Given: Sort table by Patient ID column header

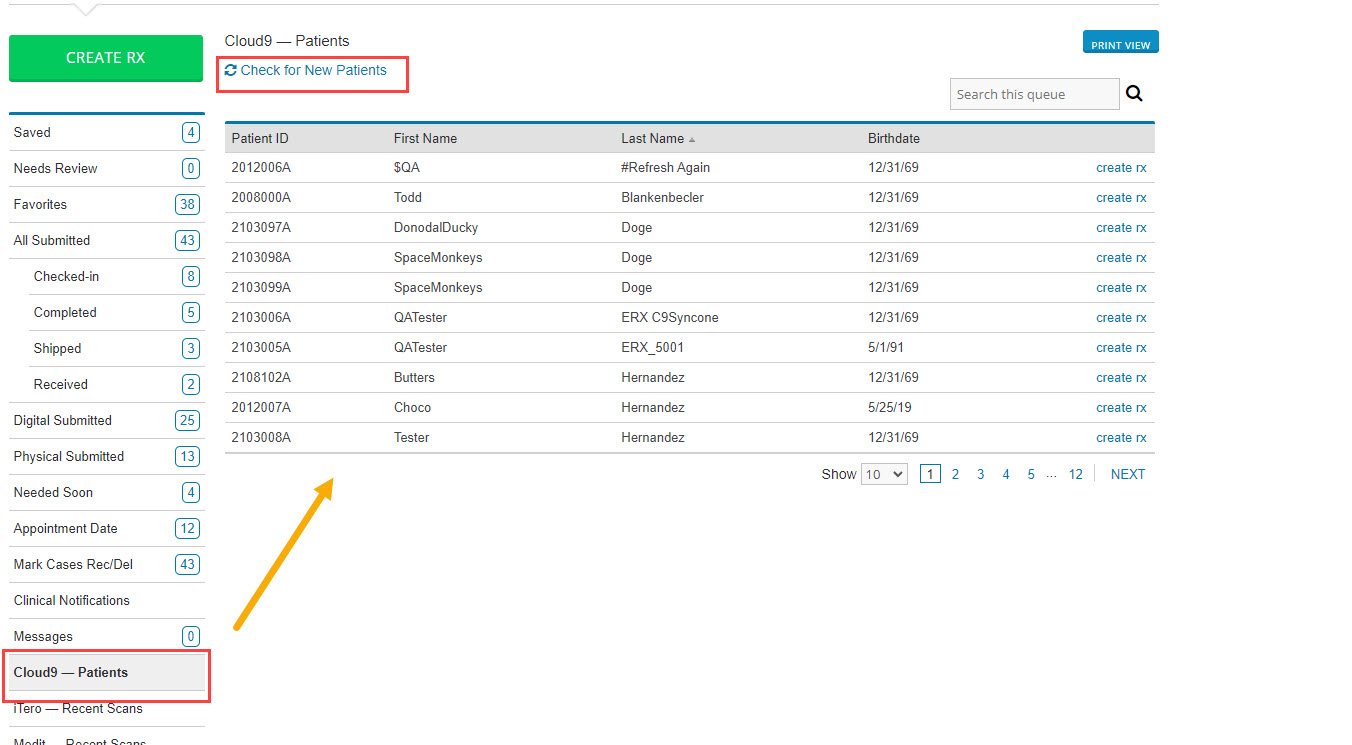Looking at the screenshot, I should click(260, 138).
